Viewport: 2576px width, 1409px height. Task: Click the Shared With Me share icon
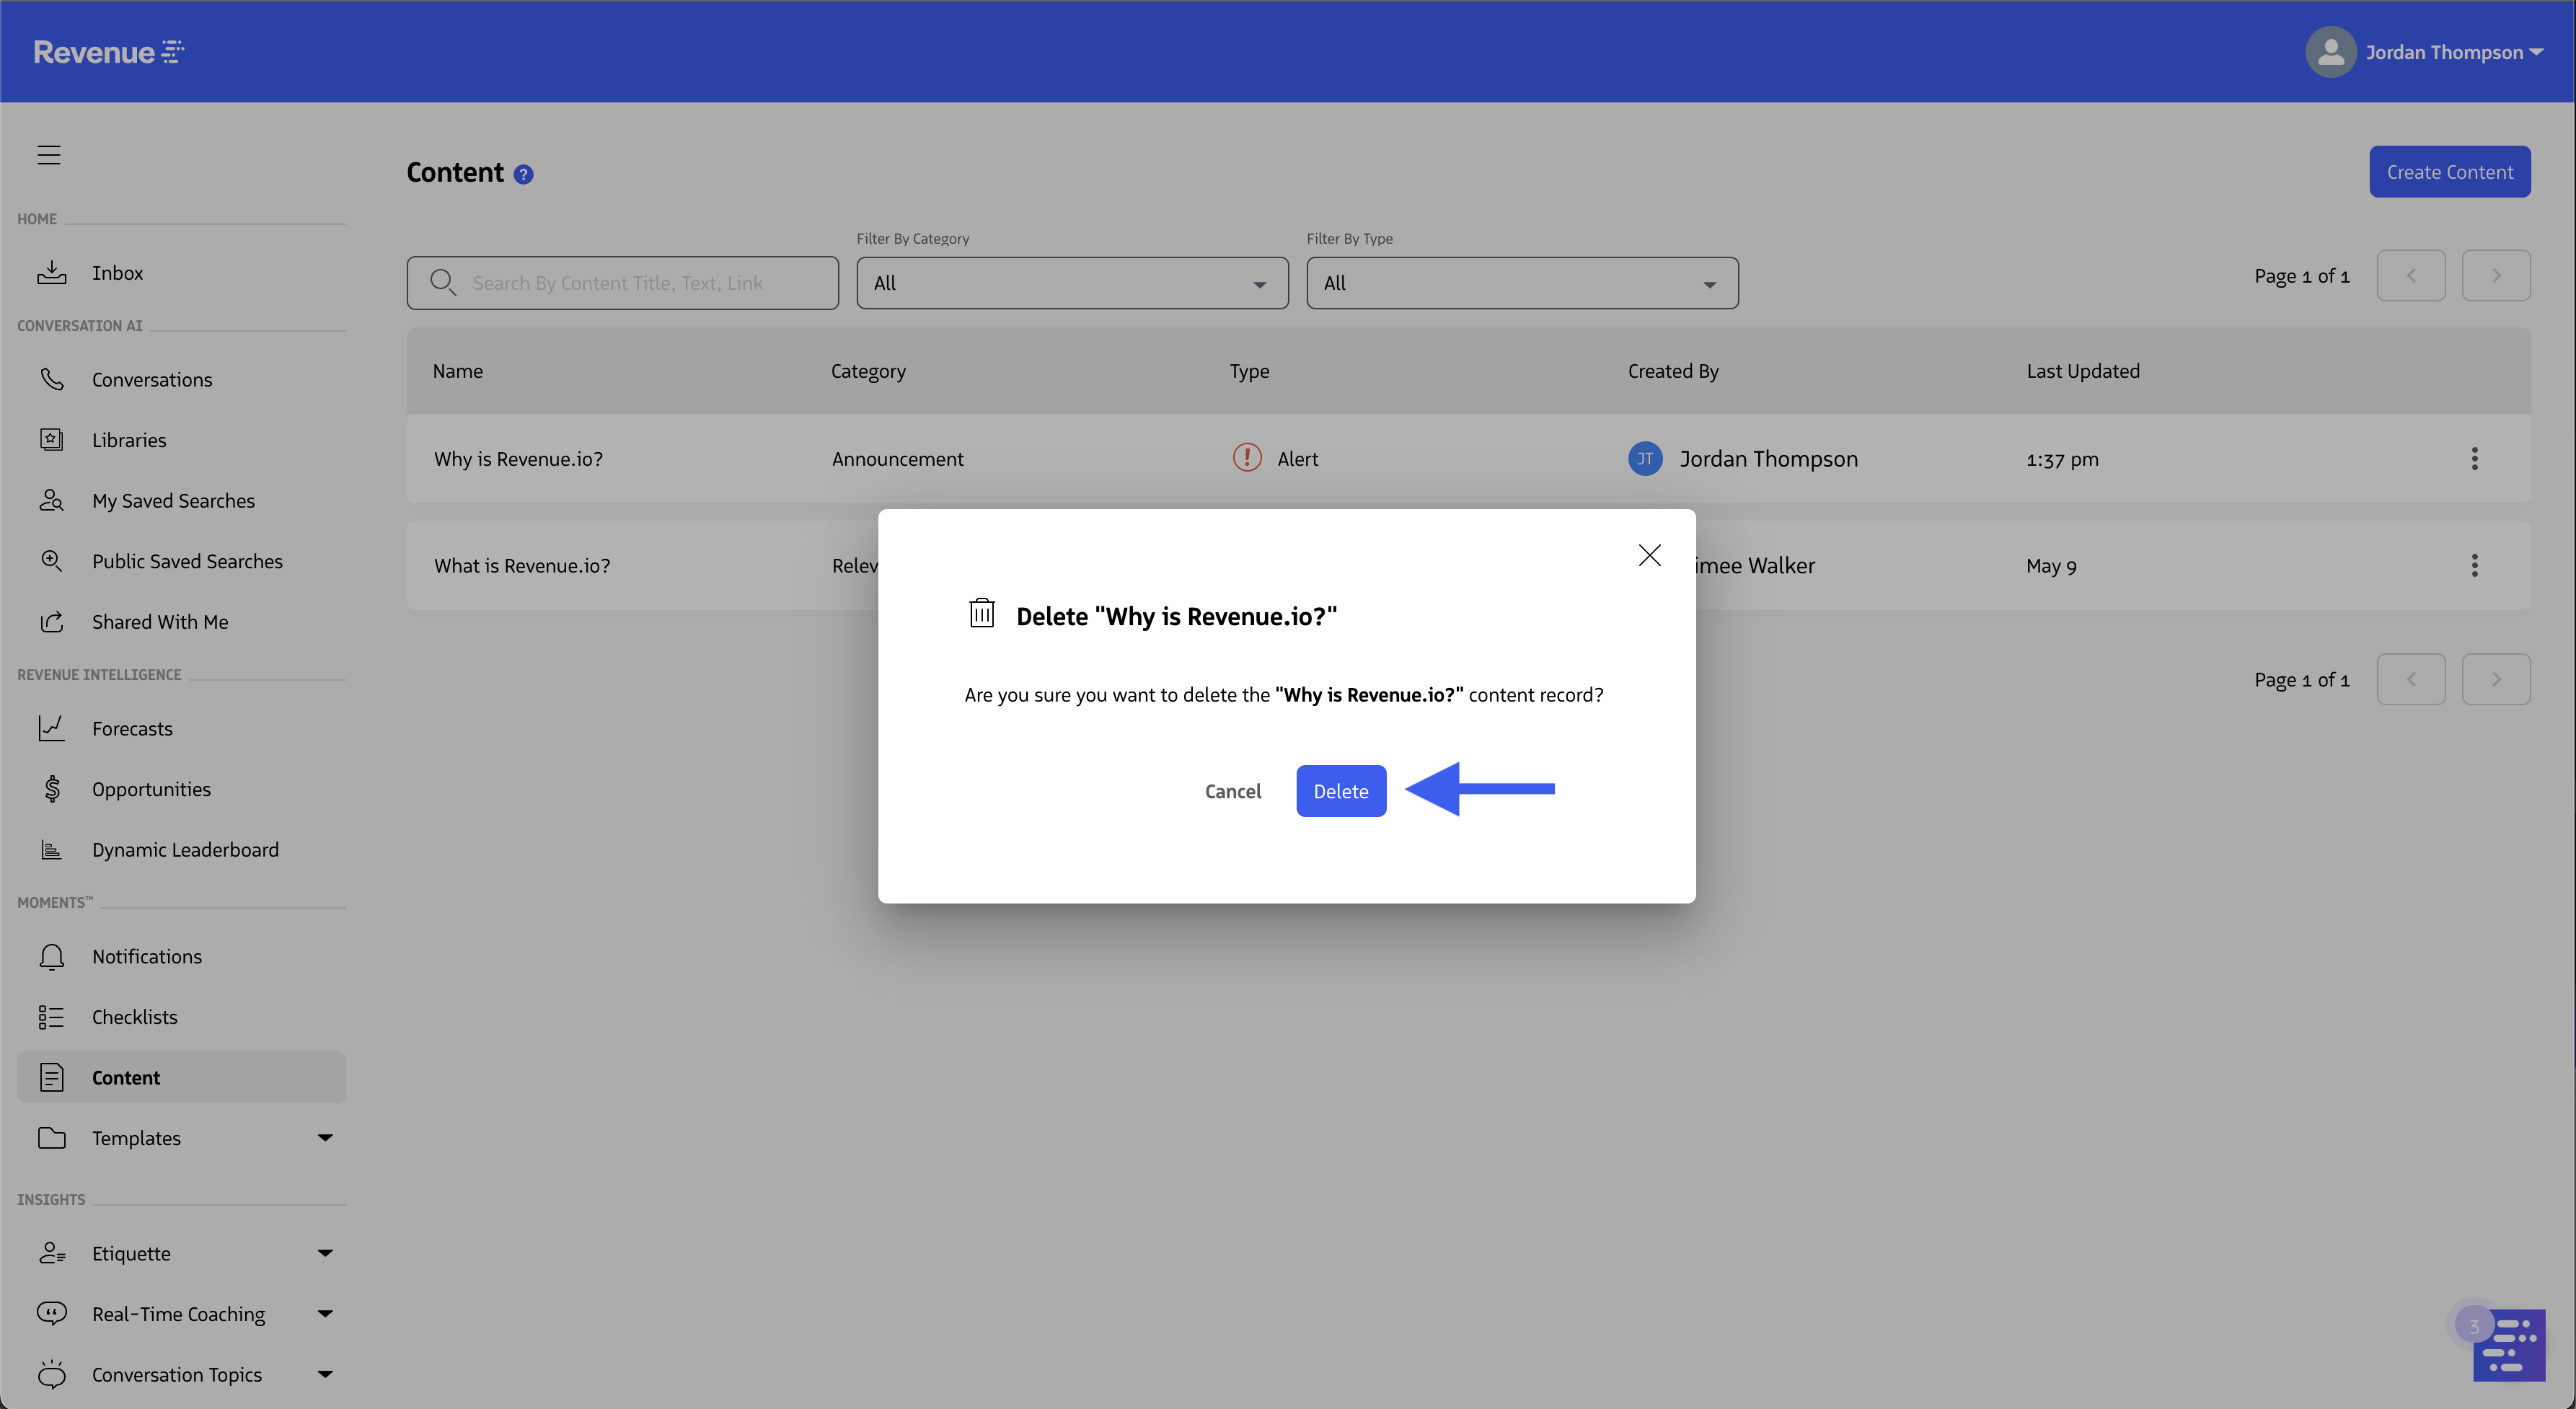click(x=52, y=621)
